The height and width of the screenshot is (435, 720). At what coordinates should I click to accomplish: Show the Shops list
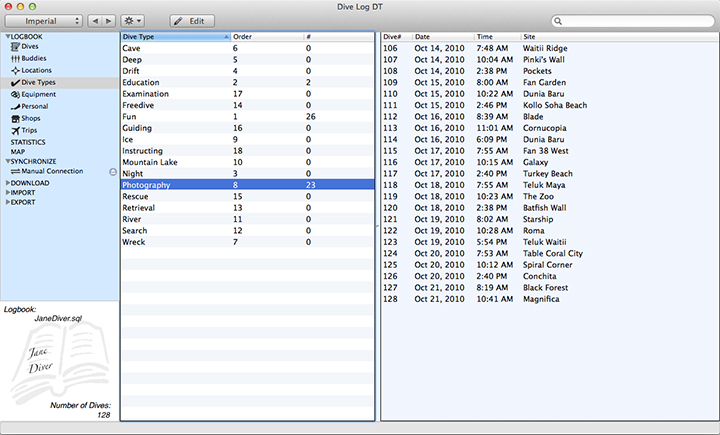tap(31, 118)
